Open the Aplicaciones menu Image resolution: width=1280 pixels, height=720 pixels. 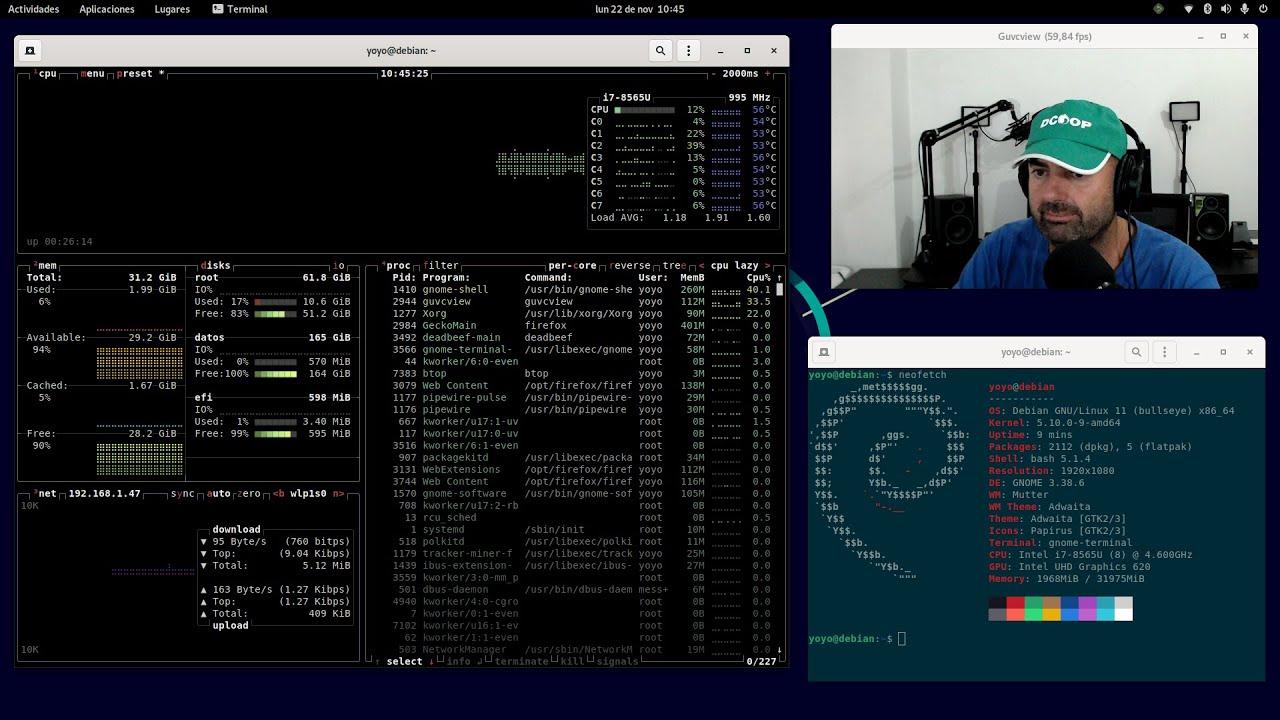pyautogui.click(x=106, y=9)
